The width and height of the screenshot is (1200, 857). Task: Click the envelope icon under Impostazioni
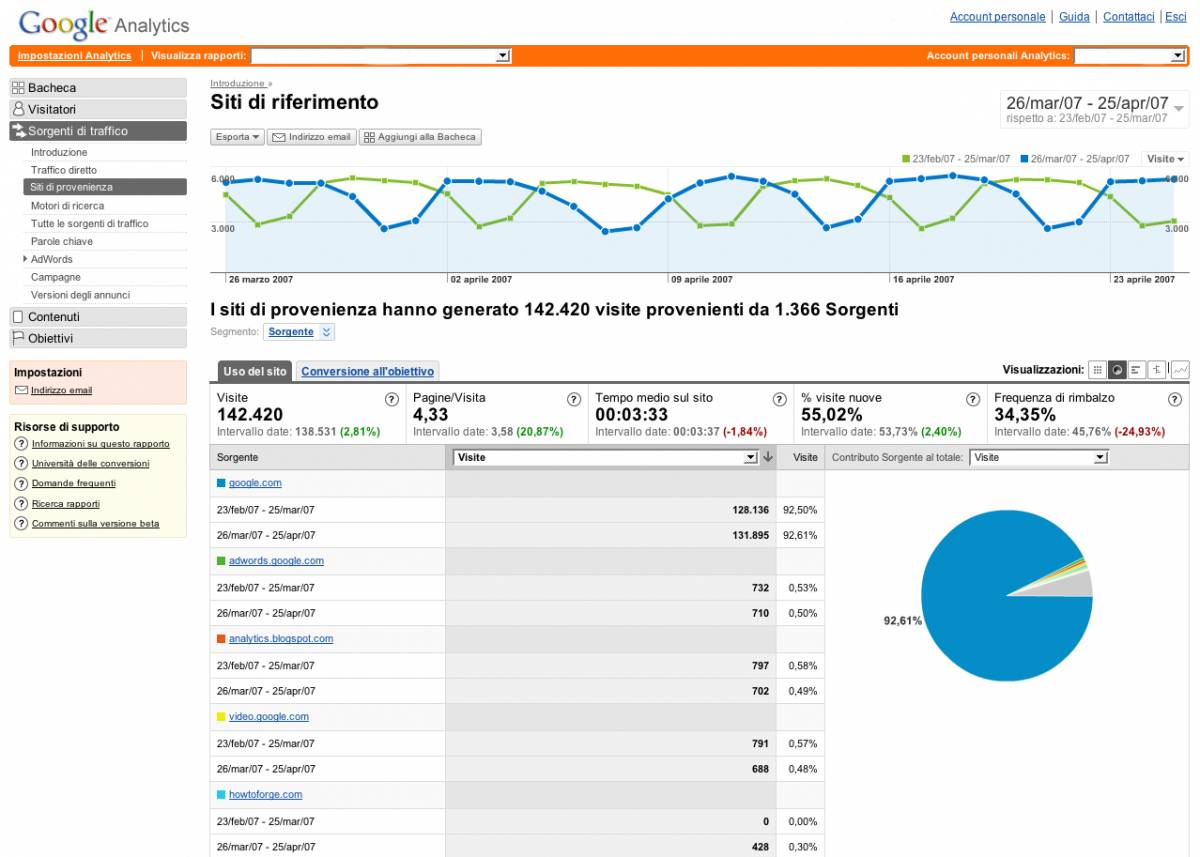[x=21, y=390]
